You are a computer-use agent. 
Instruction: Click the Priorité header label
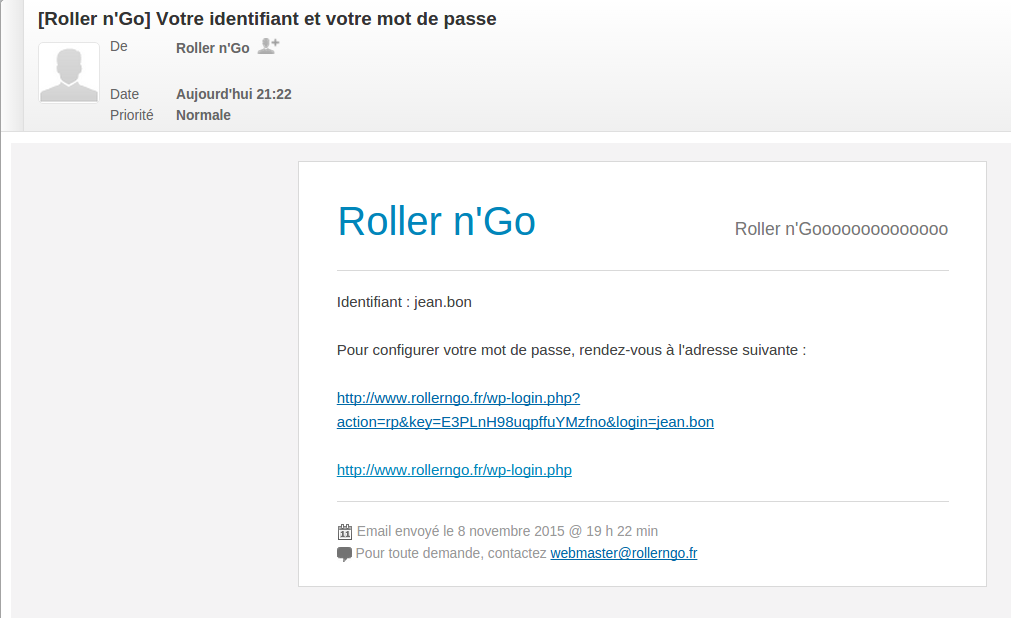132,115
